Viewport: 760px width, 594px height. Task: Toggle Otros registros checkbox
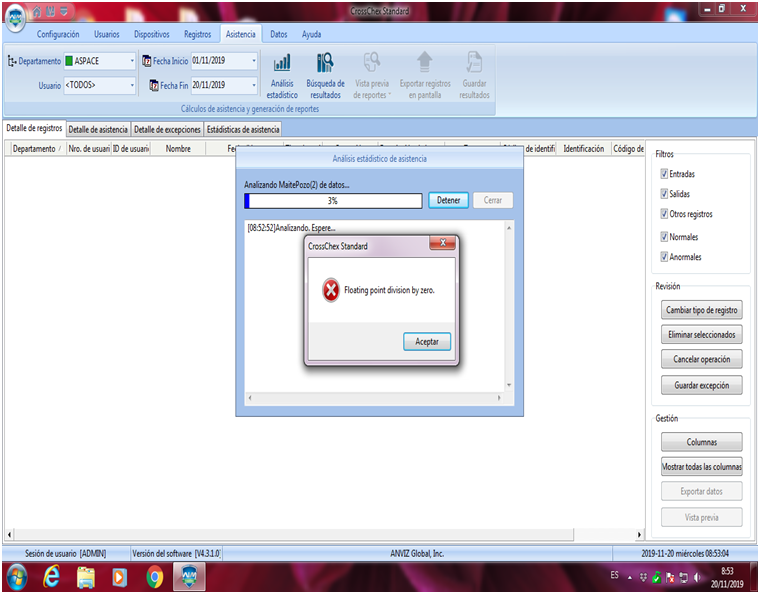(x=664, y=214)
